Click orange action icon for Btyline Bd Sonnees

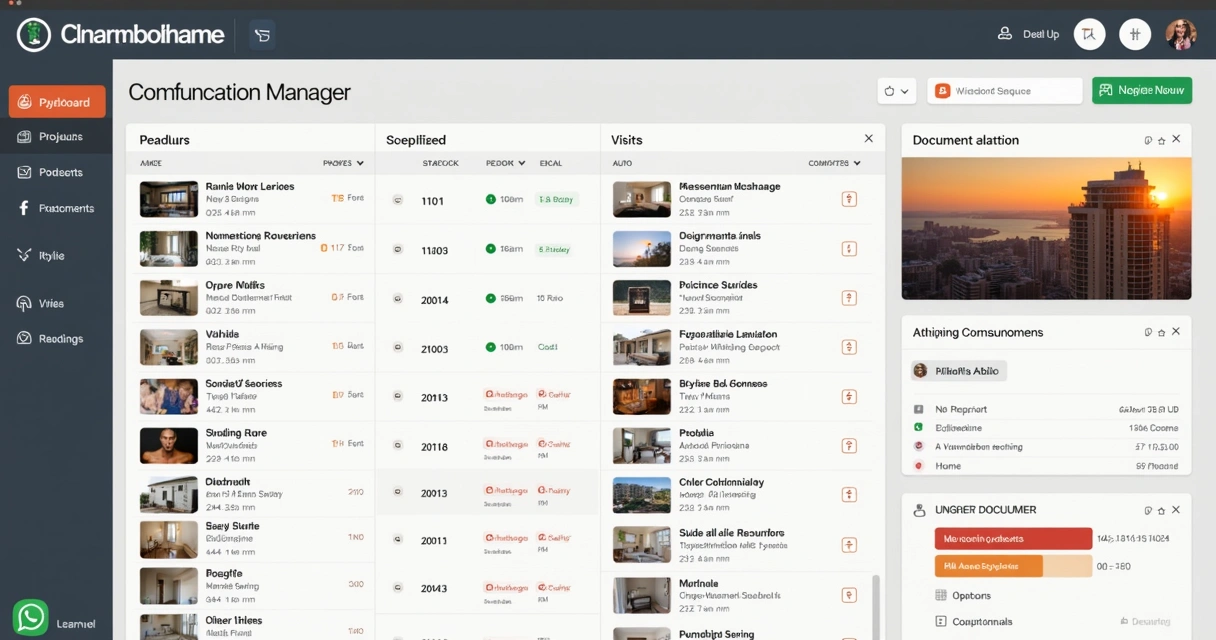pyautogui.click(x=849, y=397)
